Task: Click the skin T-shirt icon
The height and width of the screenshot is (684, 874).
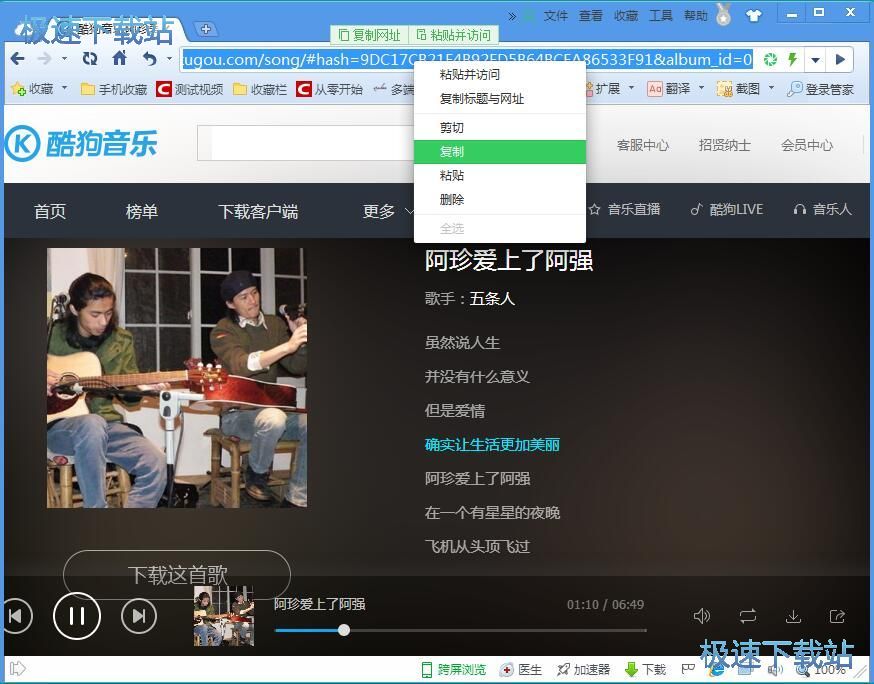Action: (x=754, y=16)
